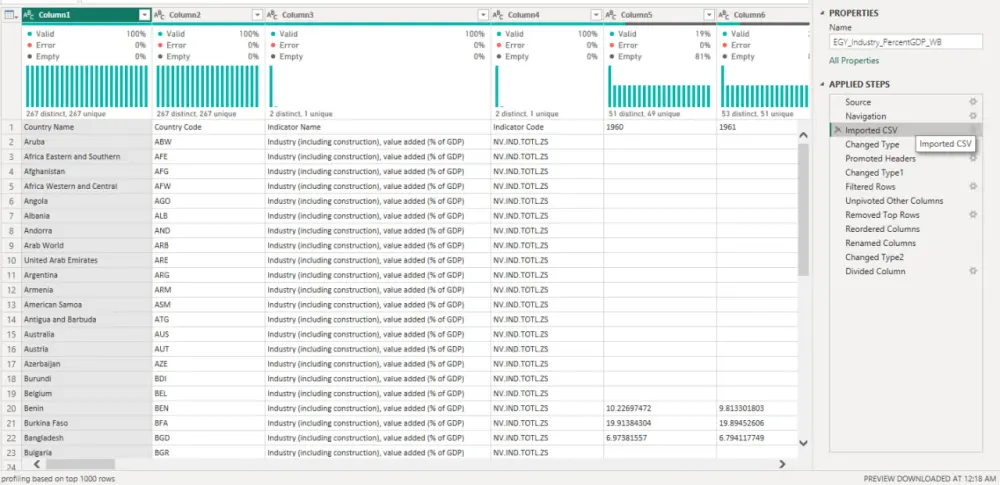Click the Column1 value distribution chart

click(86, 86)
